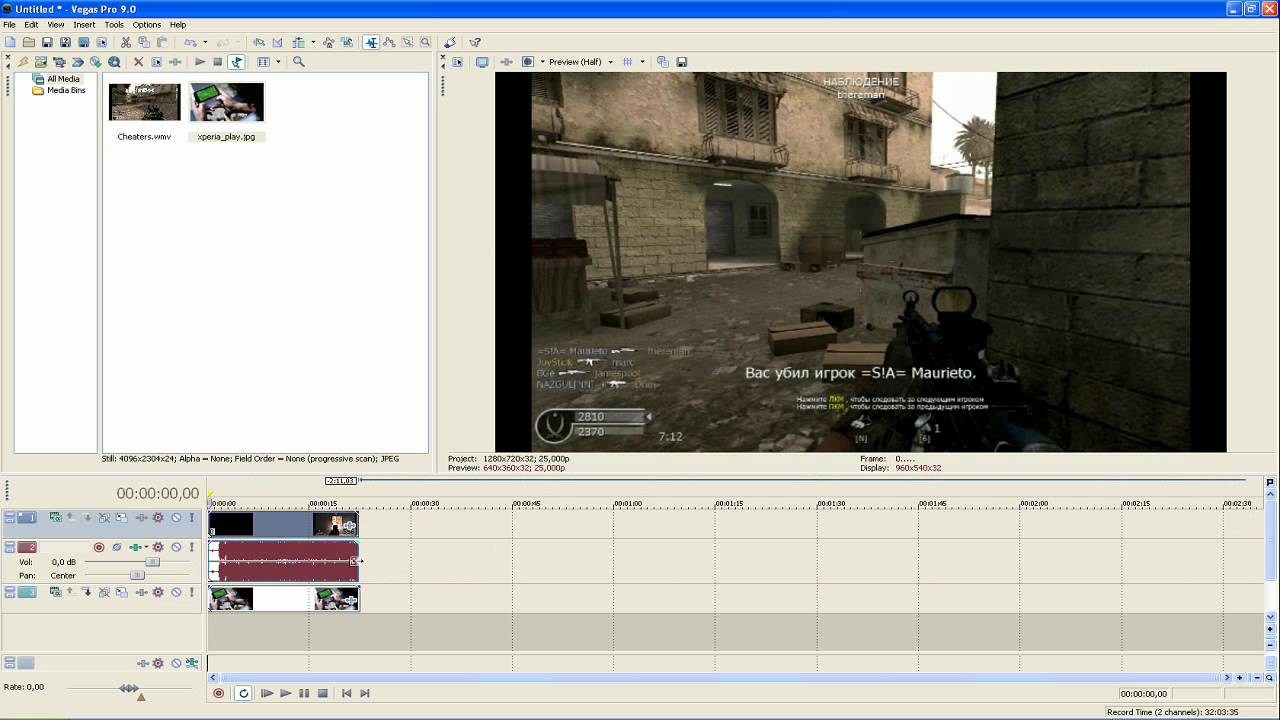The image size is (1280, 720).
Task: Save the project with the floppy icon
Action: coord(47,42)
